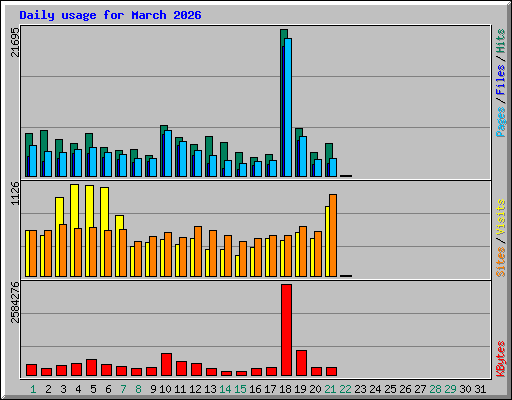The height and width of the screenshot is (400, 512).
Task: Click the KBytes legend label
Action: tap(500, 359)
